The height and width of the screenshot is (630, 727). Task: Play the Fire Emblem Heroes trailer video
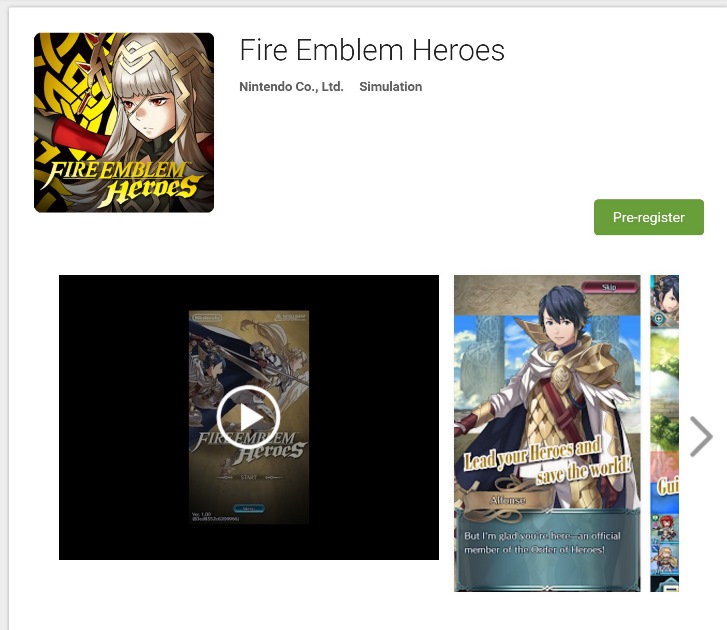(249, 417)
